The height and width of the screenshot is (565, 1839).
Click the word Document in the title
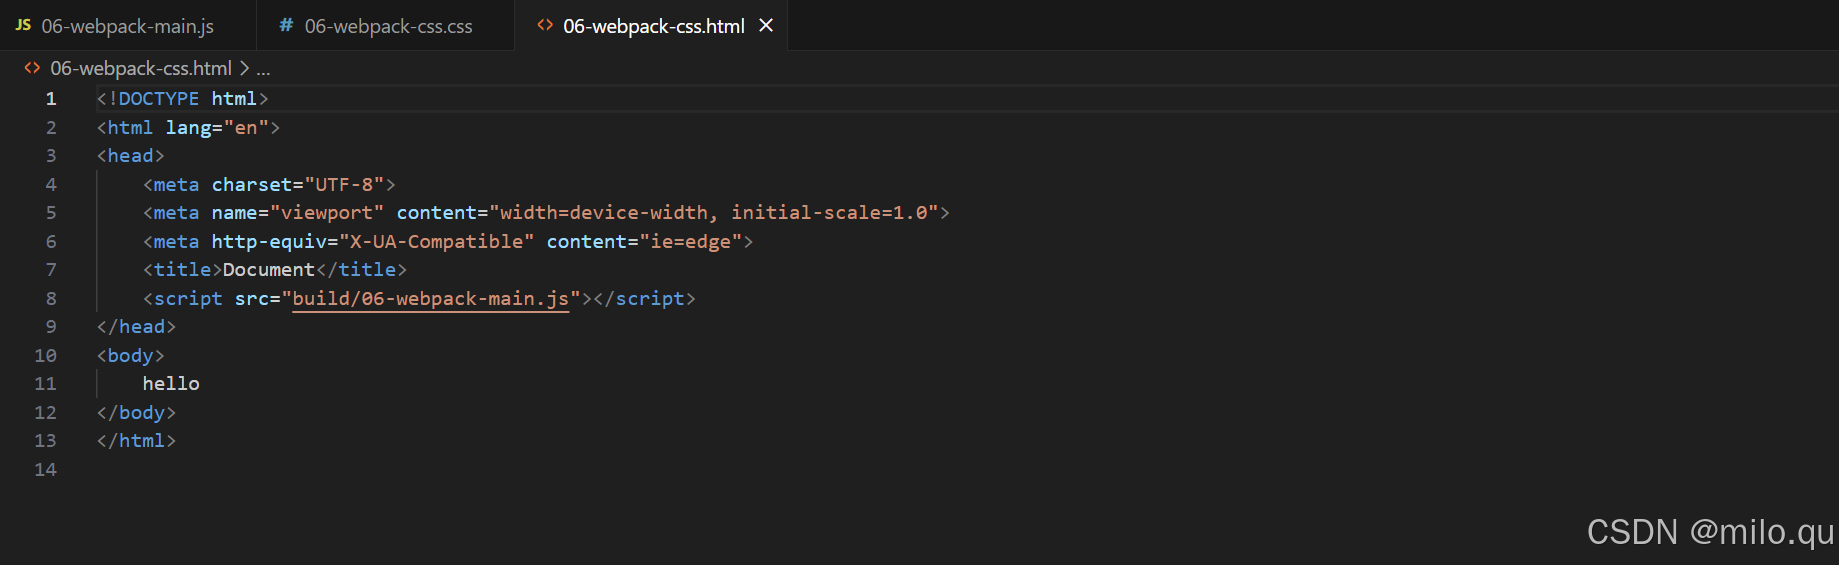pyautogui.click(x=269, y=270)
